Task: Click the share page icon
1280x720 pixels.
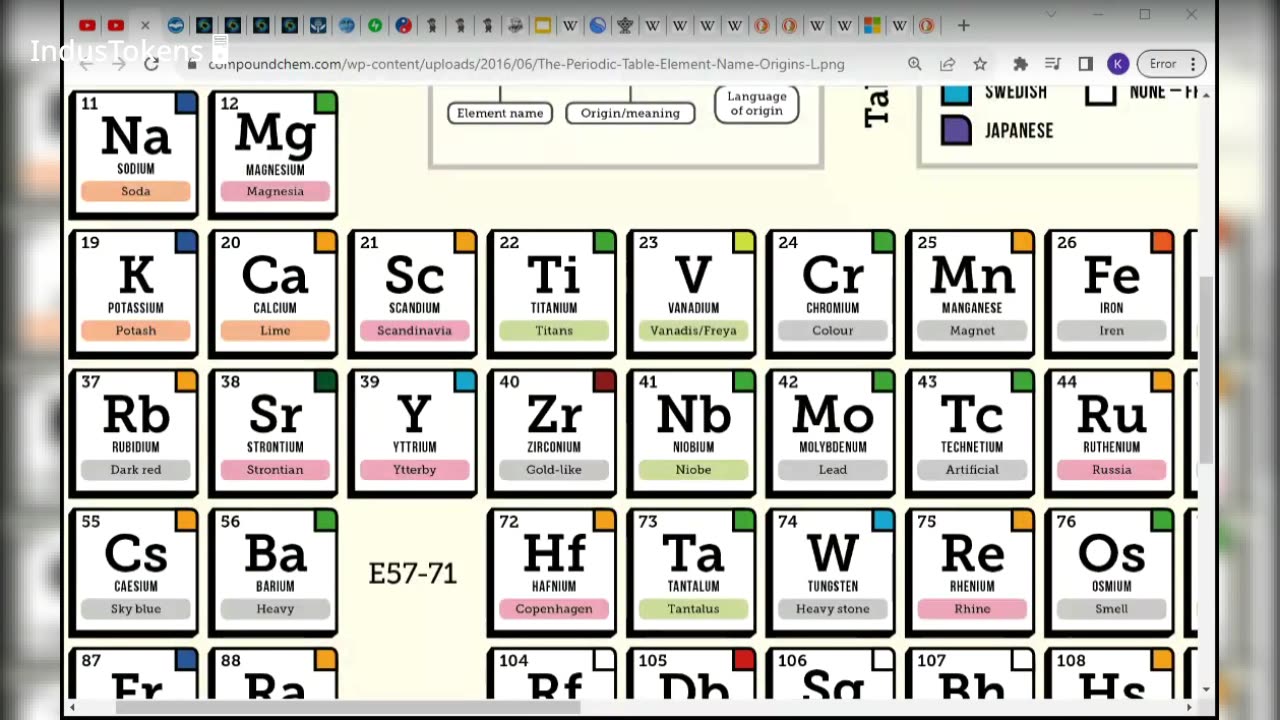Action: 947,64
